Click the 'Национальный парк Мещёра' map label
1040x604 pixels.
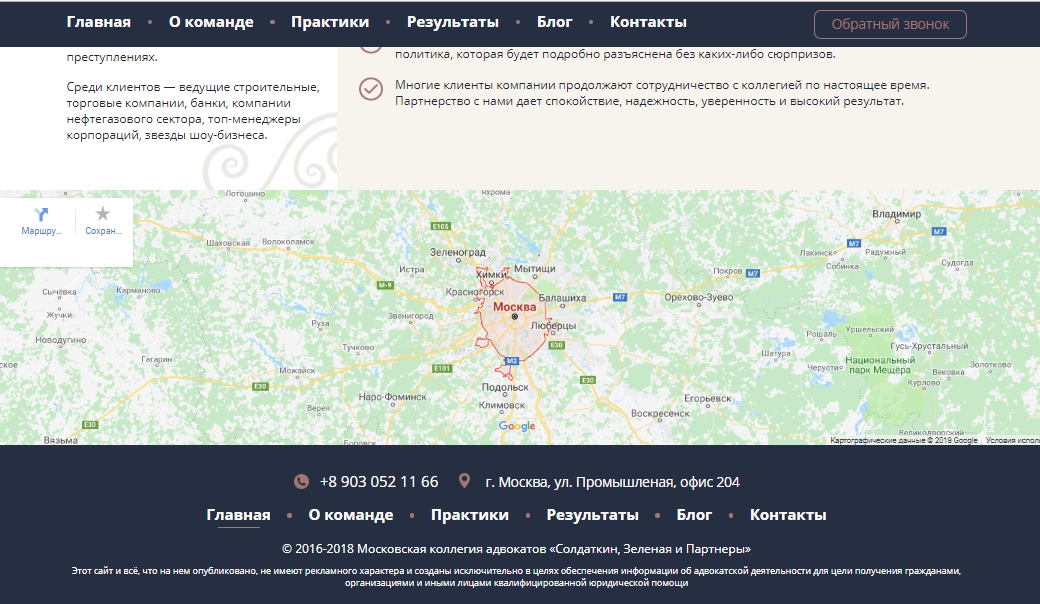coord(880,365)
